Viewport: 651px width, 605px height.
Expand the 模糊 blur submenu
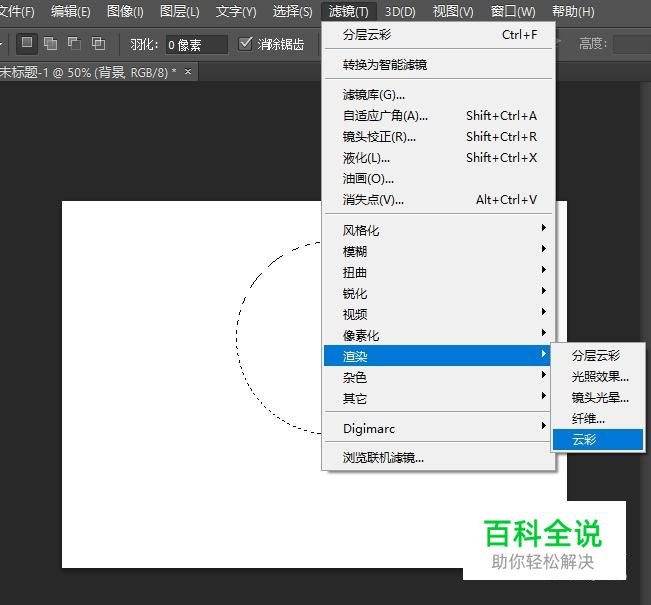click(438, 251)
